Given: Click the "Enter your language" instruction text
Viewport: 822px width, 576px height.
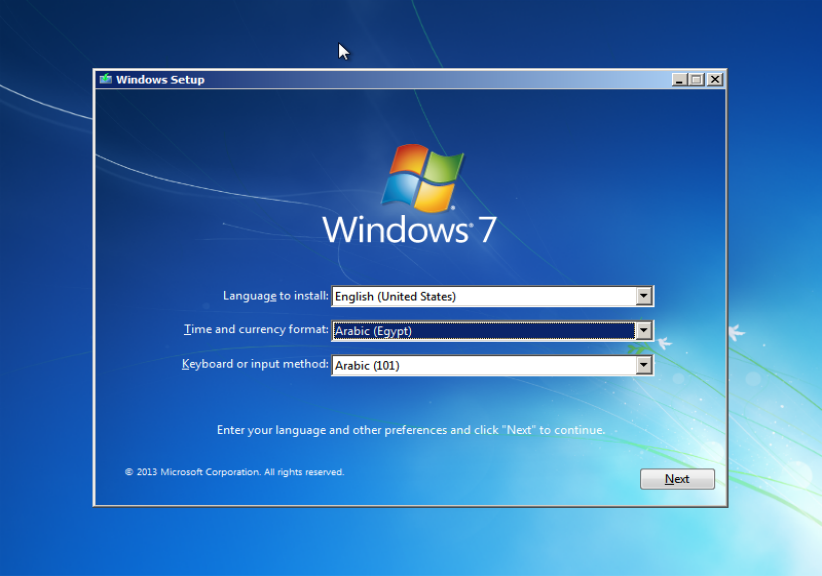Looking at the screenshot, I should coord(410,430).
